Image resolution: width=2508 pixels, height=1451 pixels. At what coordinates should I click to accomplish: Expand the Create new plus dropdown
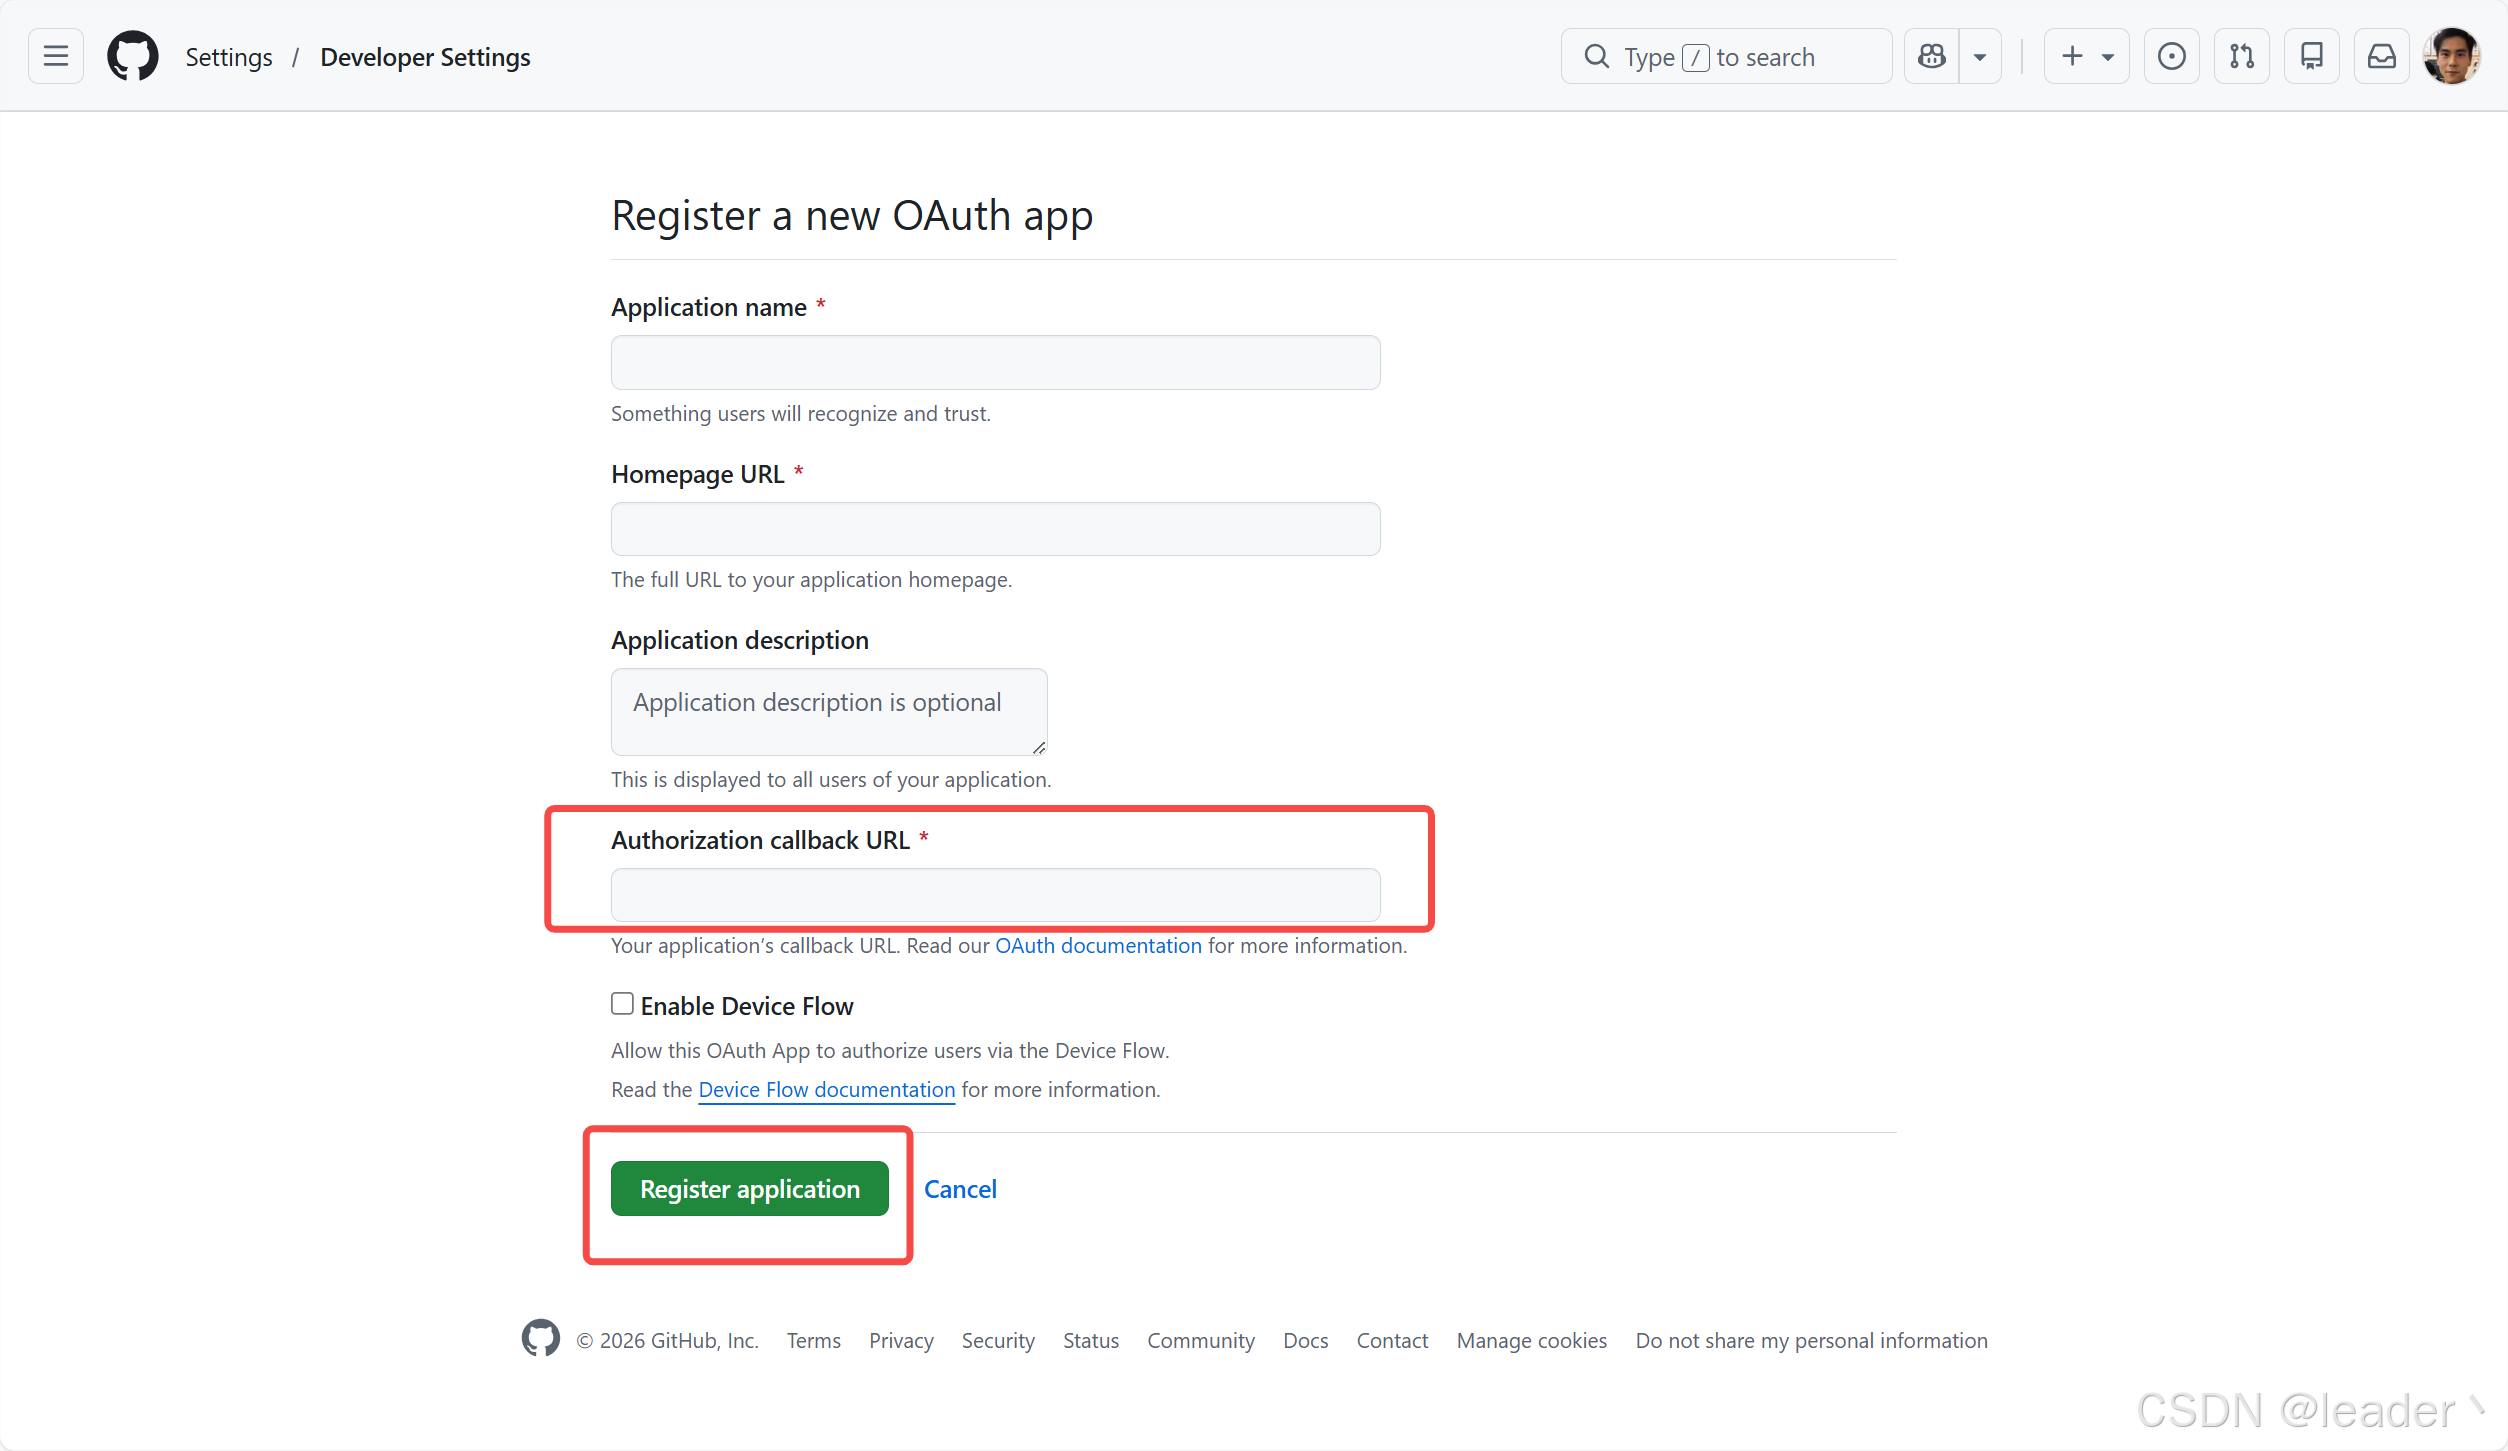[2086, 56]
